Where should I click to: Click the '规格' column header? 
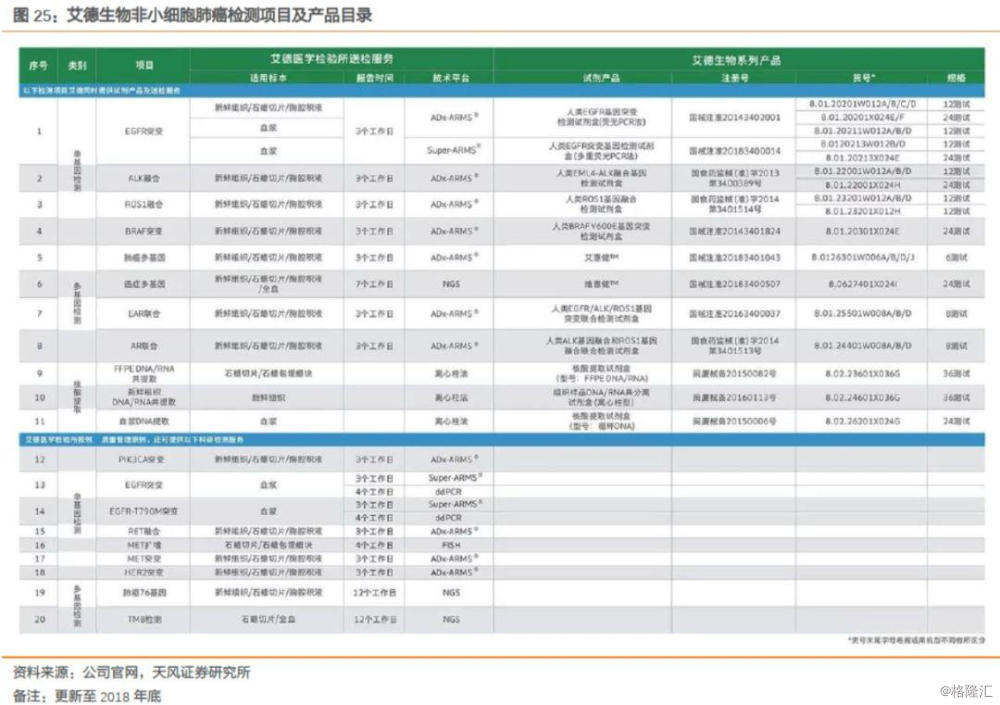[x=956, y=78]
